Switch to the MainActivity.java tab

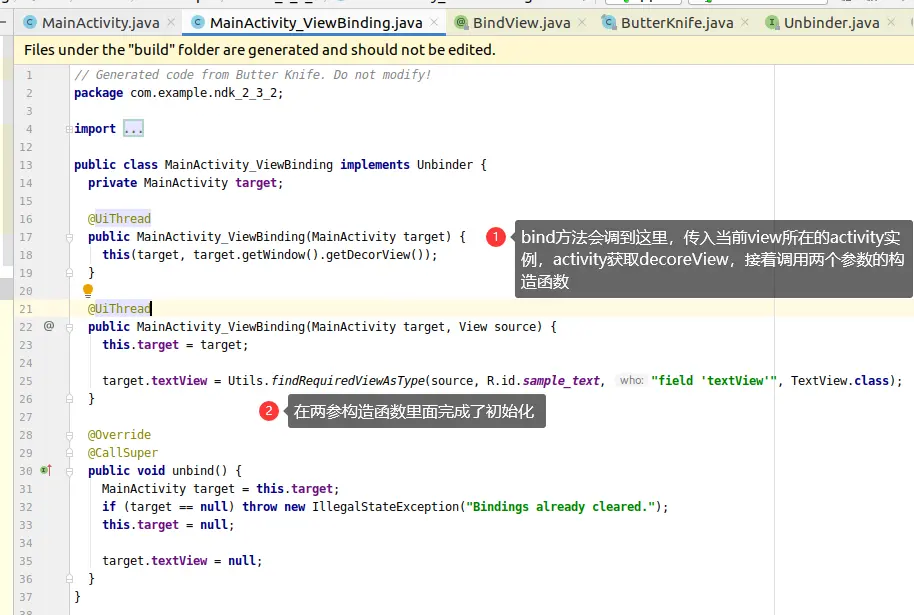pyautogui.click(x=100, y=23)
